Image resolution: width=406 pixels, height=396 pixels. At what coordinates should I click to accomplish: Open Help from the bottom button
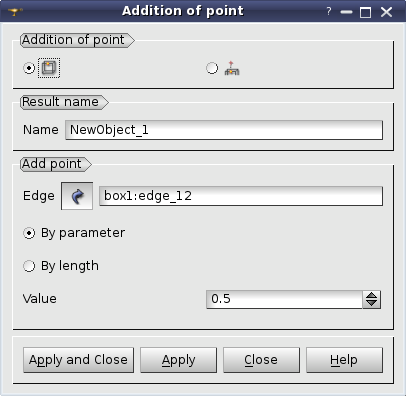point(344,360)
